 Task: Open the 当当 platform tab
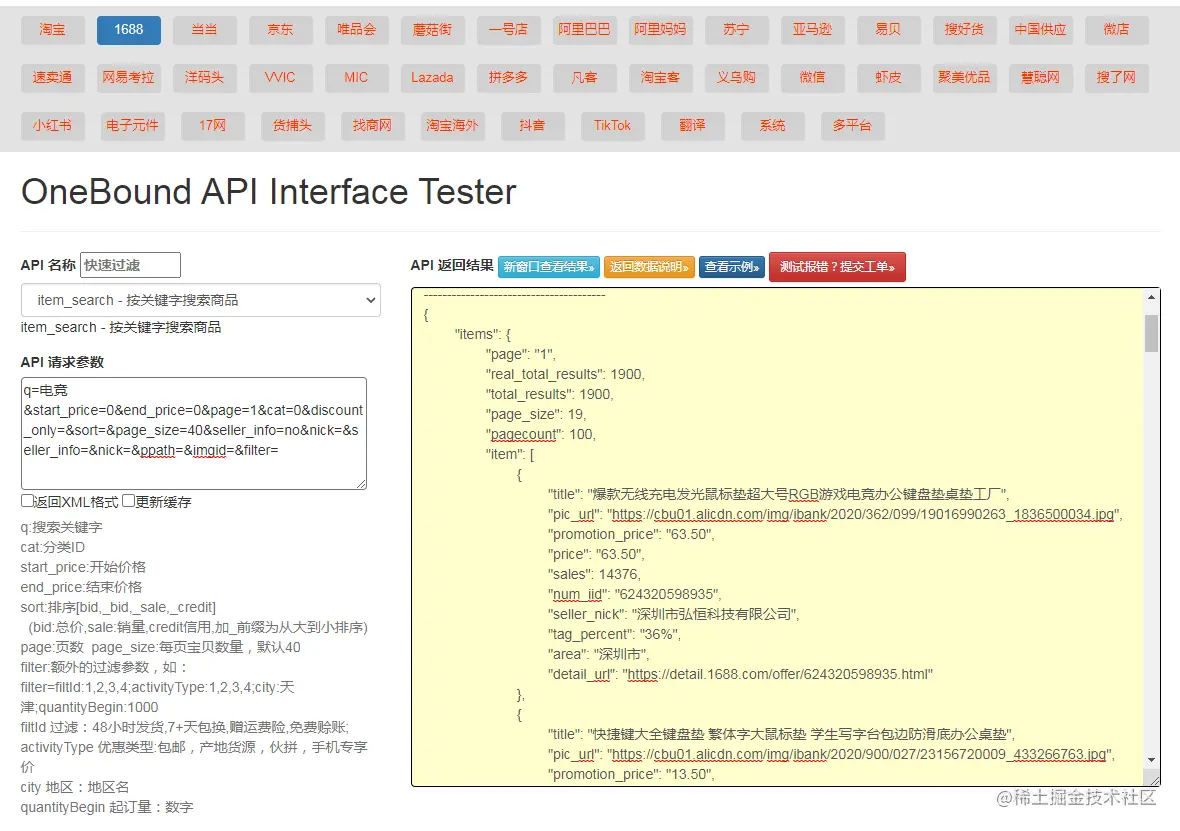pyautogui.click(x=205, y=29)
